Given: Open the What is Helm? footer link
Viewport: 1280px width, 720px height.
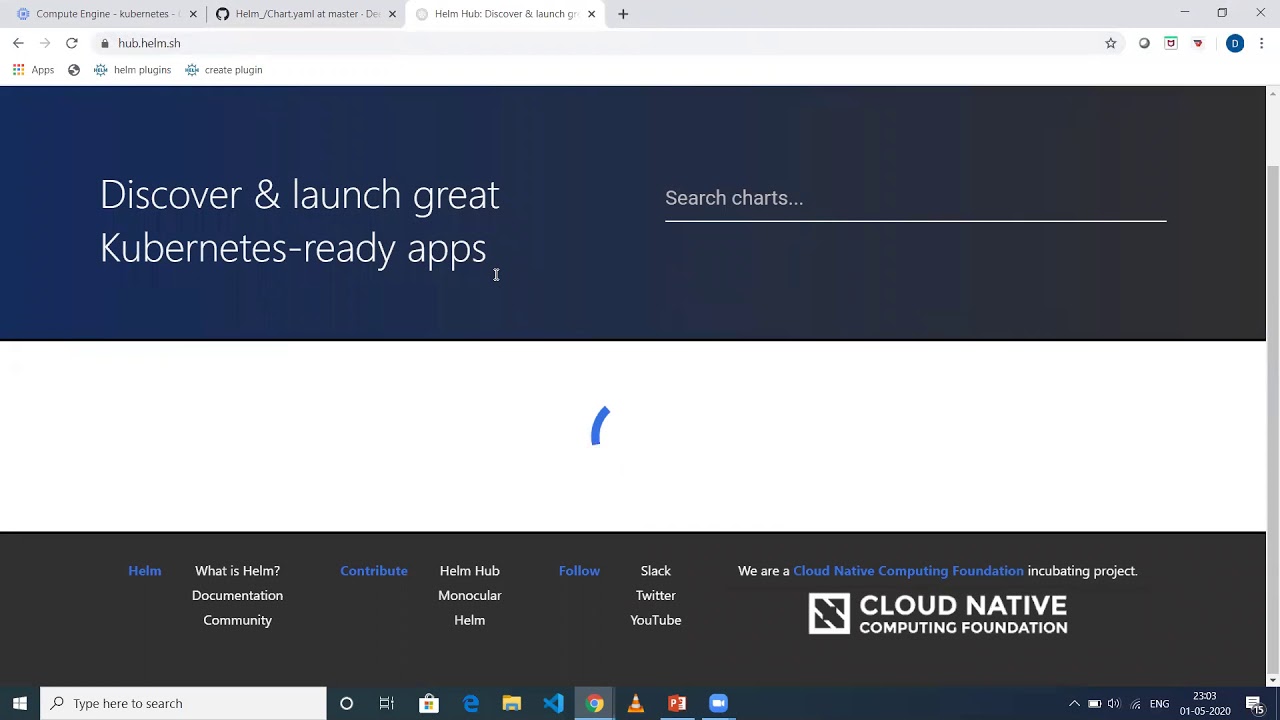Looking at the screenshot, I should click(237, 571).
